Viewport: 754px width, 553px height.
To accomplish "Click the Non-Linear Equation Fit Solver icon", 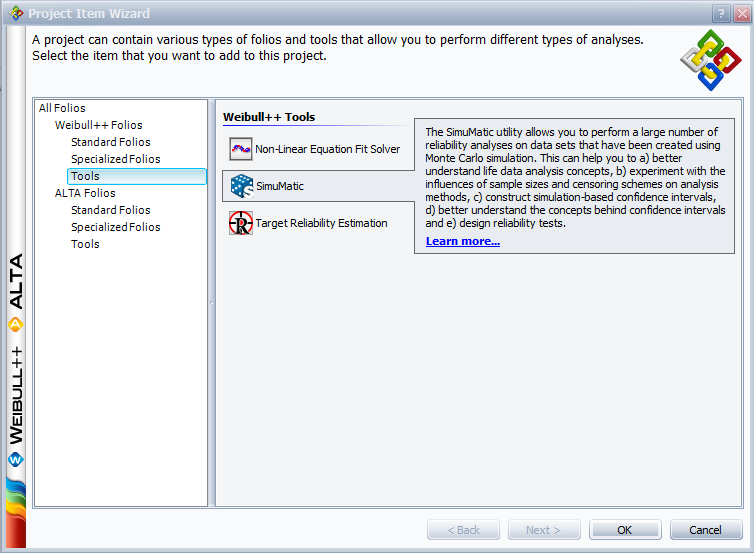I will pos(240,149).
